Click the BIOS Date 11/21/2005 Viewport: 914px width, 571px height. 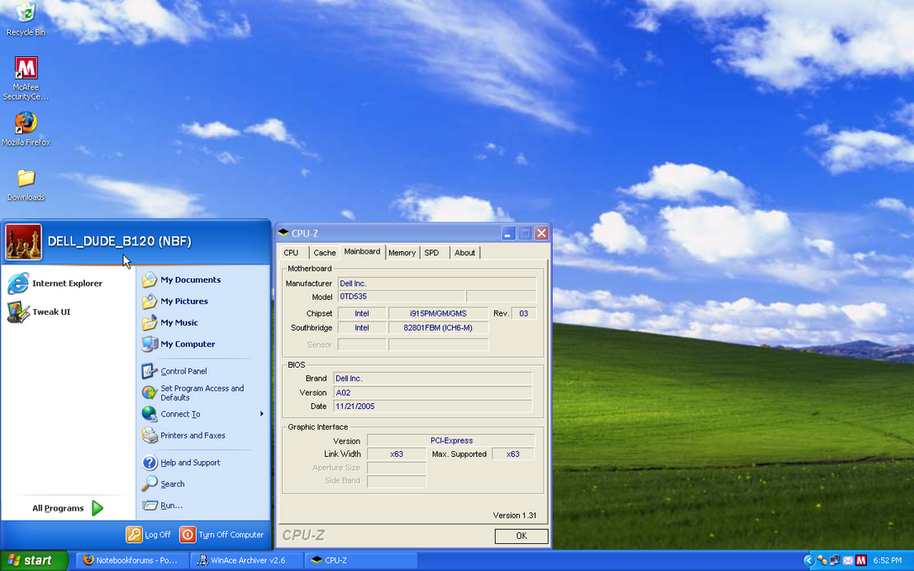pos(433,406)
